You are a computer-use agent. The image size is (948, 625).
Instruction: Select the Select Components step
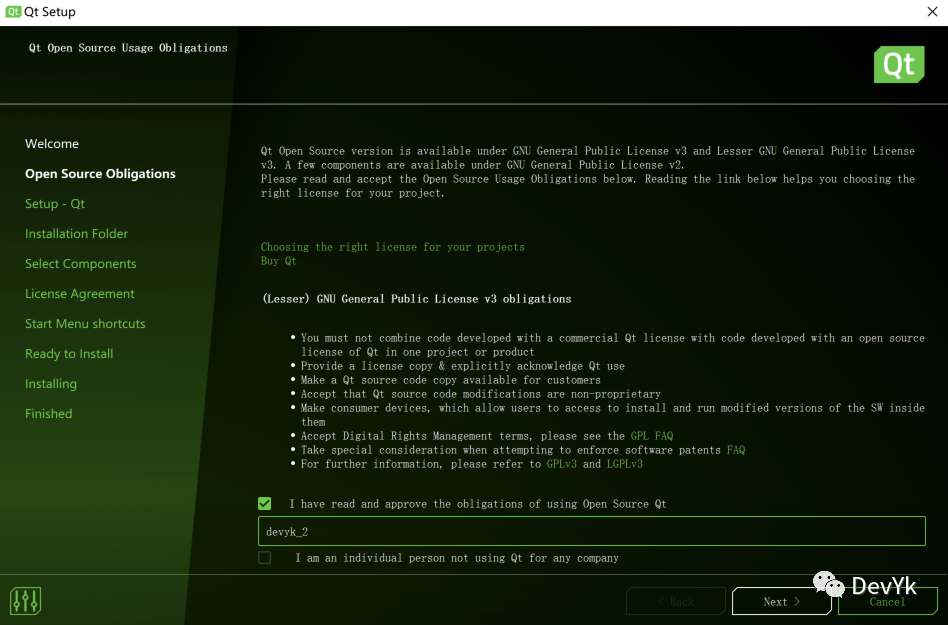point(81,264)
